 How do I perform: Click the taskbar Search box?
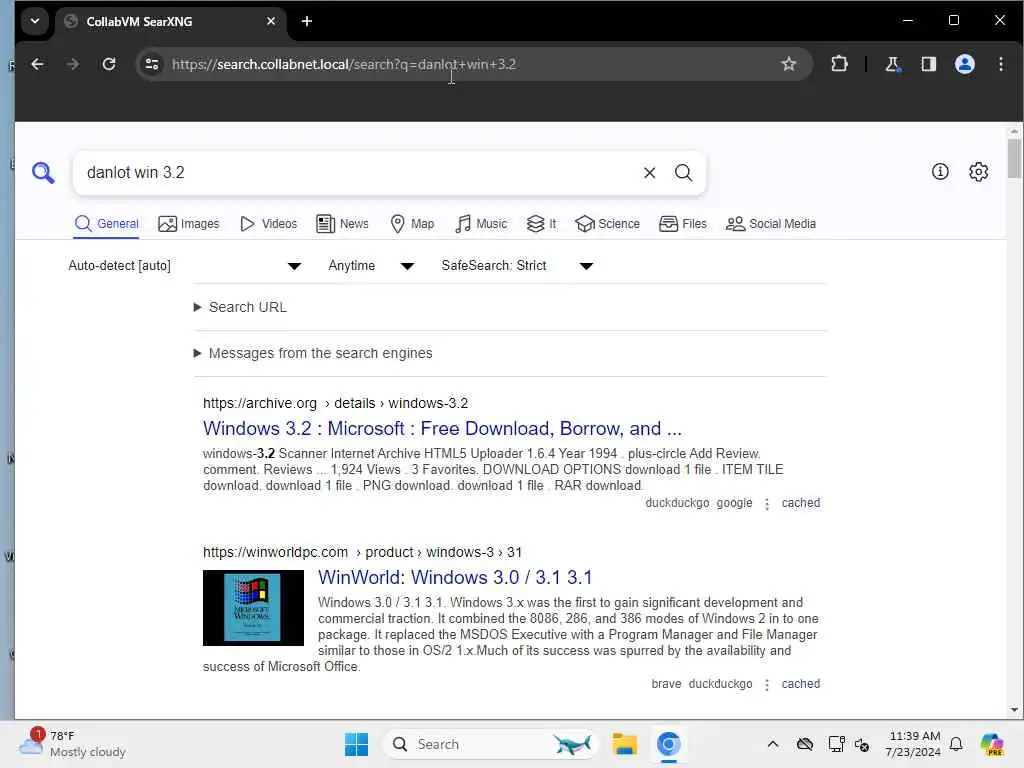[x=490, y=744]
